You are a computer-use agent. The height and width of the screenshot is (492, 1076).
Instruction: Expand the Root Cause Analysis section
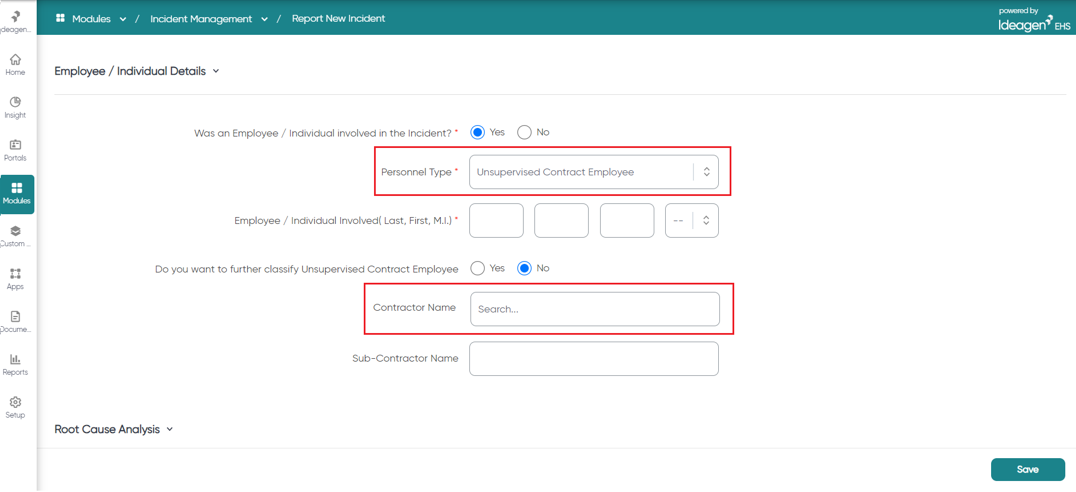169,429
